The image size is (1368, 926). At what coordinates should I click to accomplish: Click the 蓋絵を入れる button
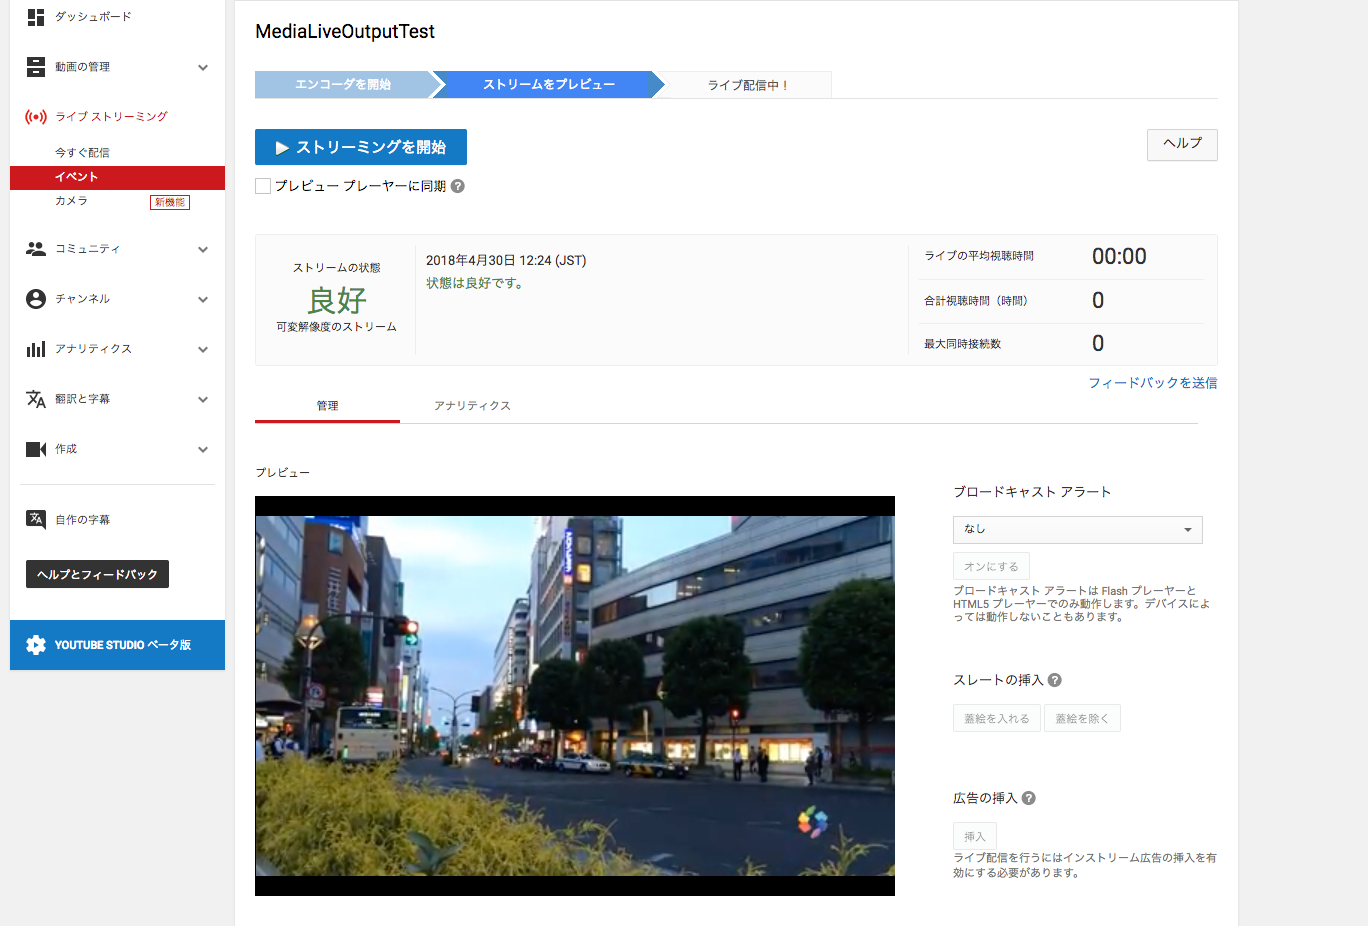(x=997, y=718)
